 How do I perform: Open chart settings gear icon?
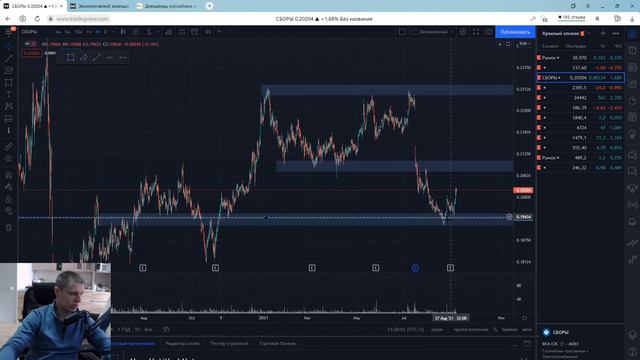[463, 32]
